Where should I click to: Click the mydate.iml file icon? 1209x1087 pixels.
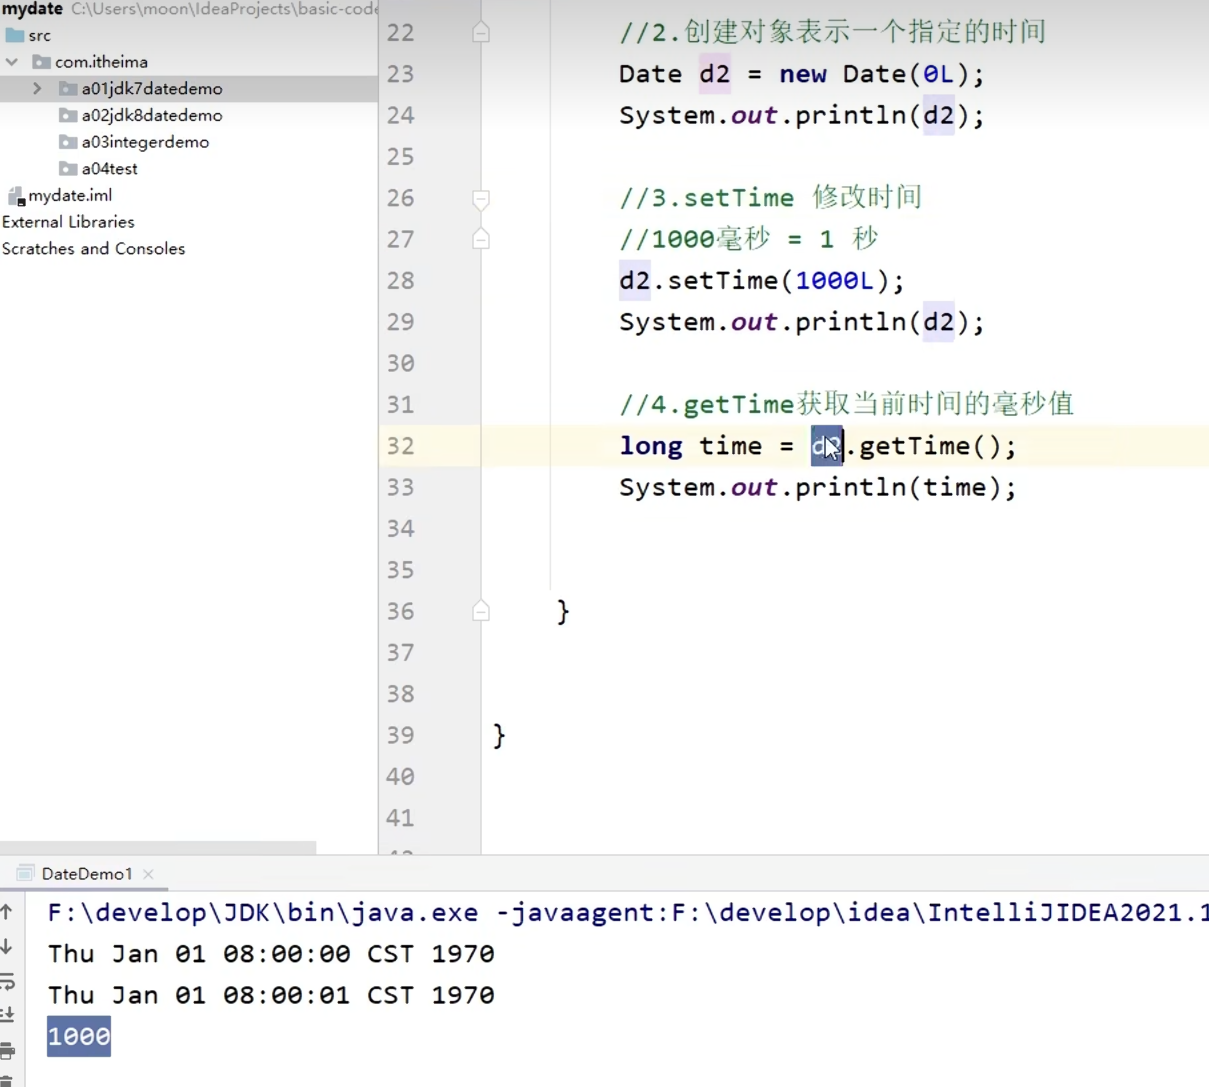pos(15,196)
